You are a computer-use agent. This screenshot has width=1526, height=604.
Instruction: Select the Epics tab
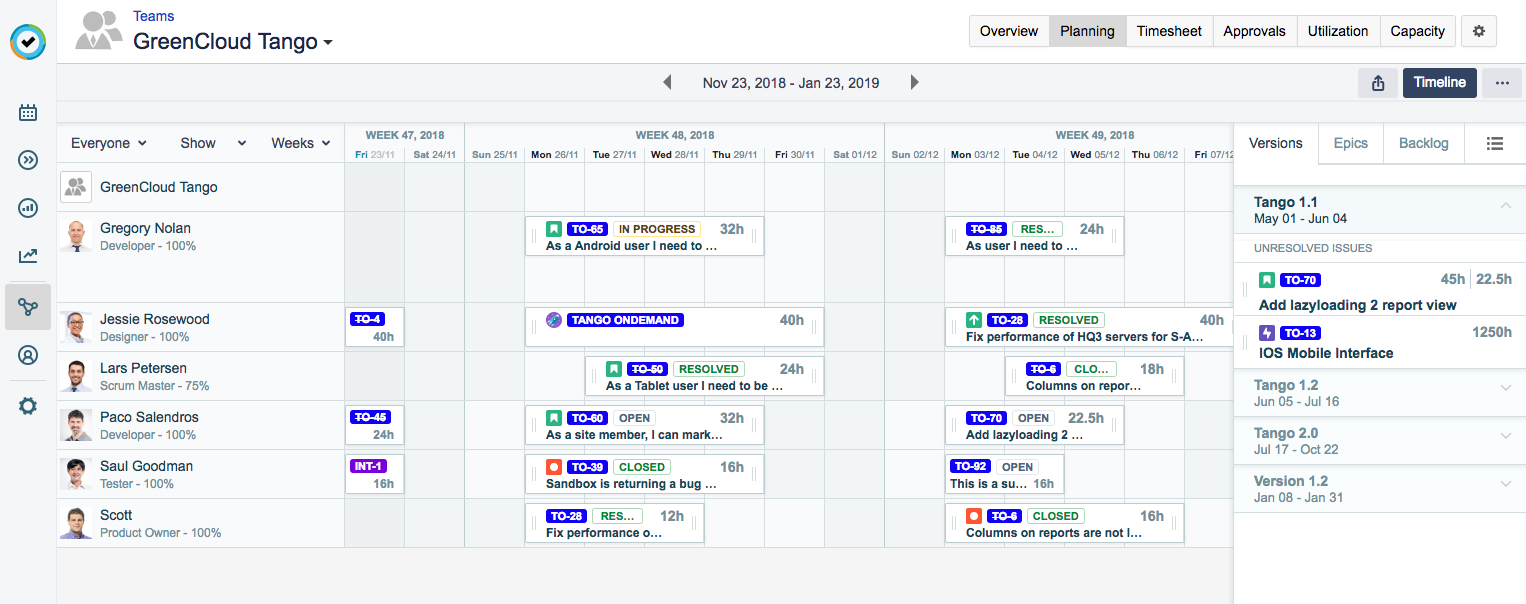point(1350,143)
